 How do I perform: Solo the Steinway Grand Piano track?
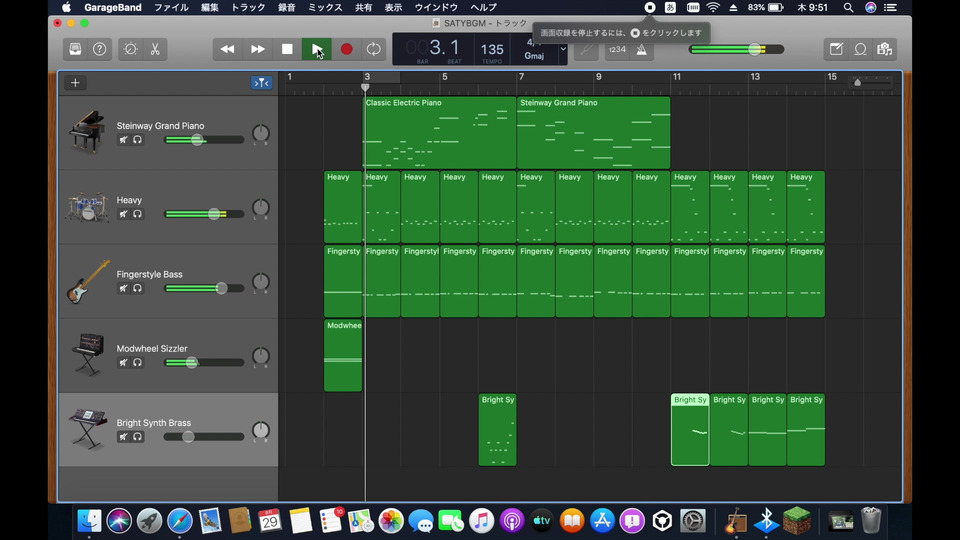tap(138, 140)
